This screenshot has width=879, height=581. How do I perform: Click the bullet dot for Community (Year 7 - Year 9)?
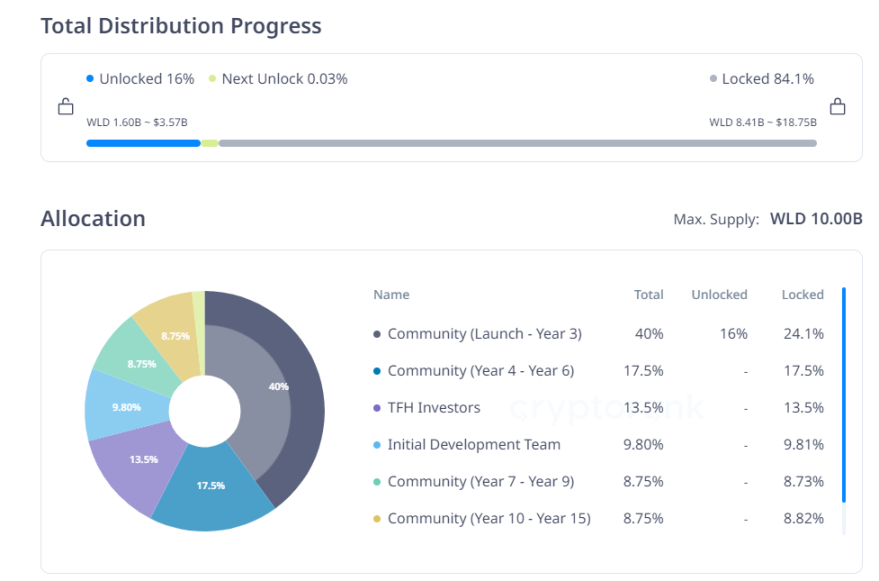point(377,482)
